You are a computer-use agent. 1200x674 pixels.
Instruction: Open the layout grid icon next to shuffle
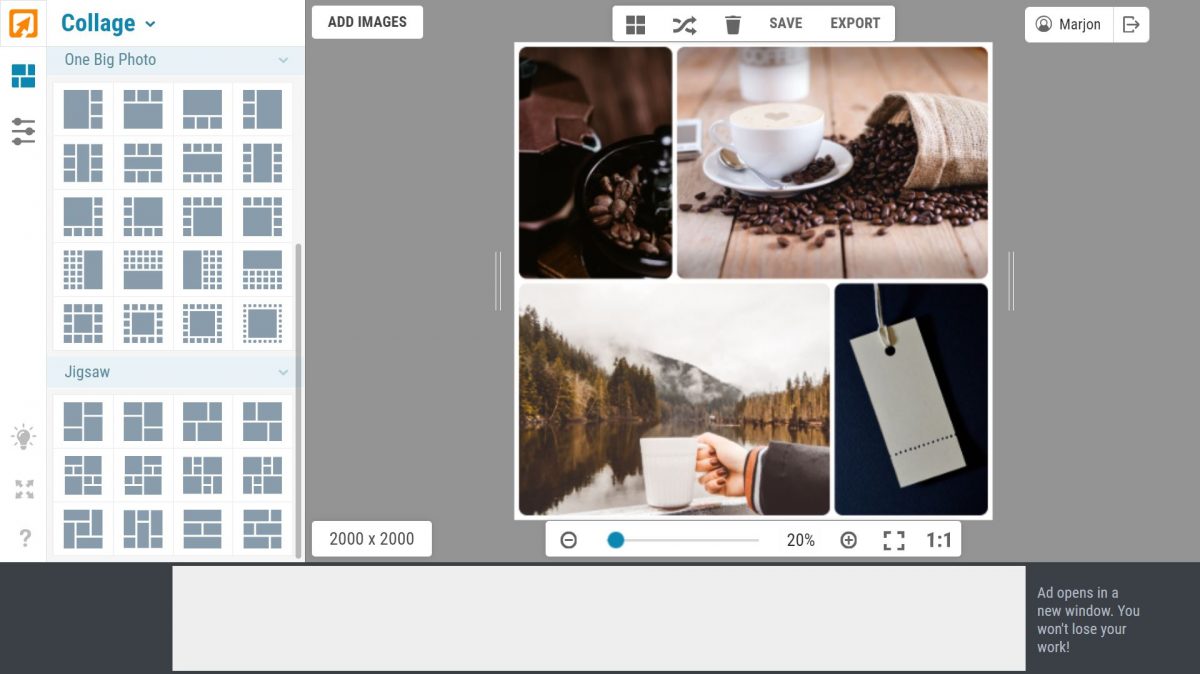635,23
